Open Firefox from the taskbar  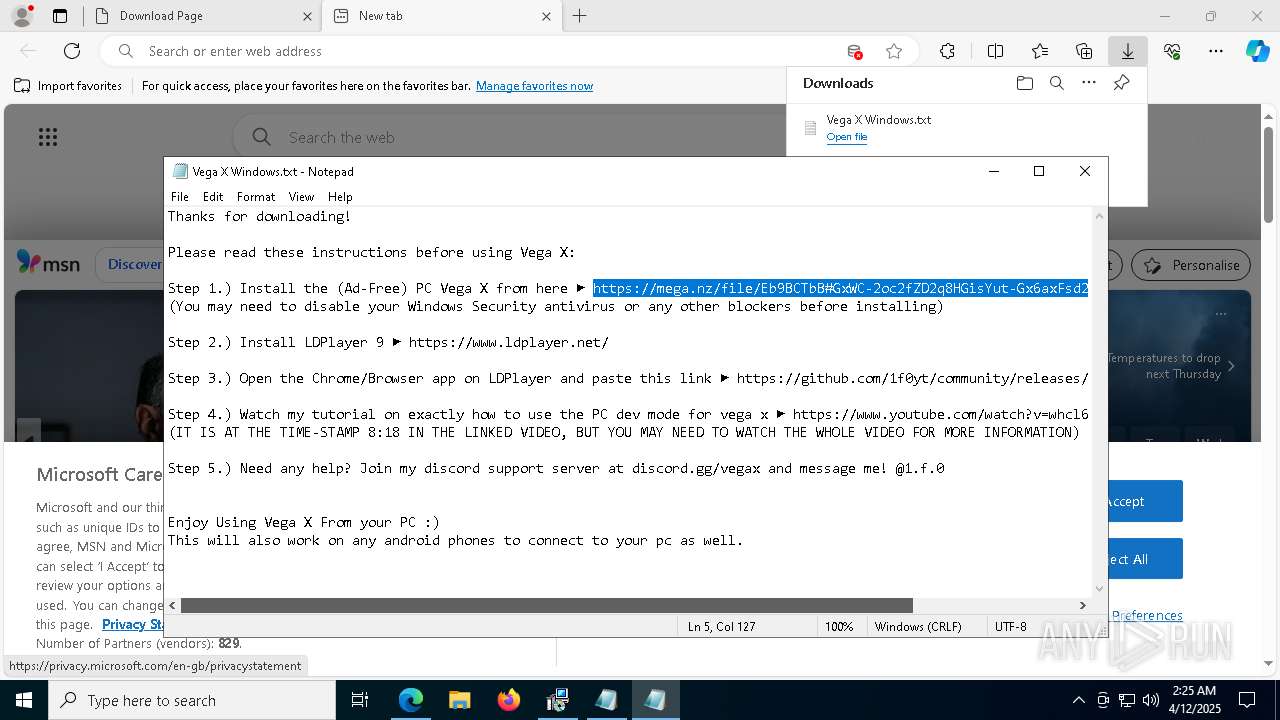[508, 700]
